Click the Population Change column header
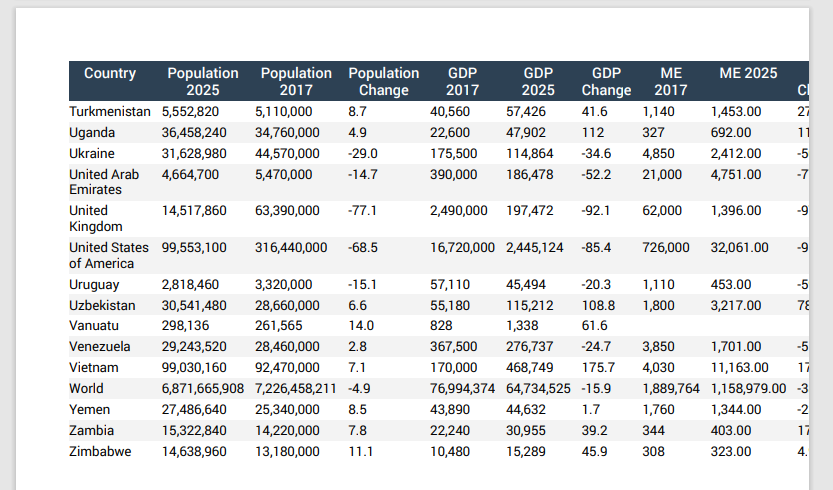 [384, 81]
